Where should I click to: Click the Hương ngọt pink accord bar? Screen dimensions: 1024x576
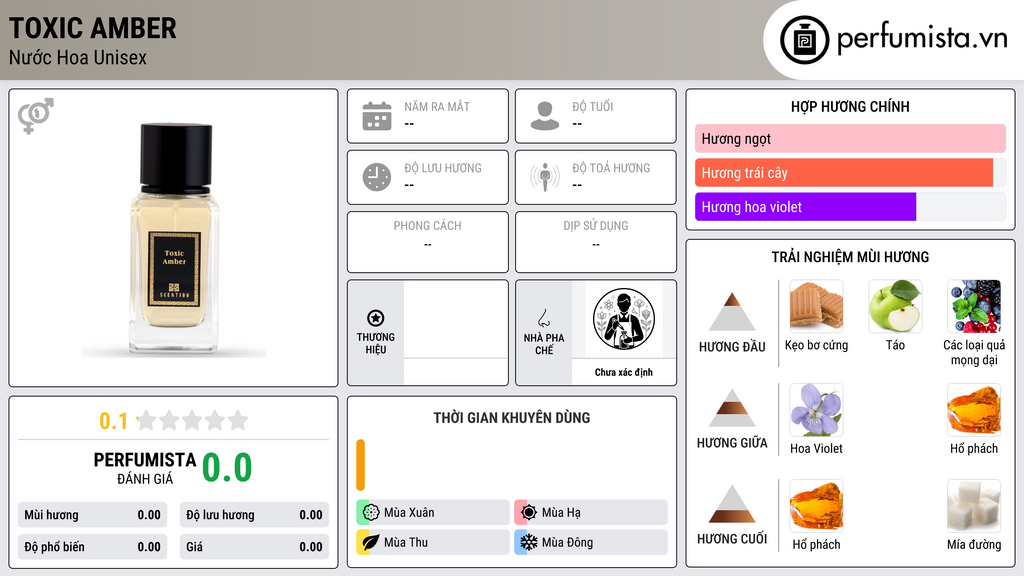point(850,138)
